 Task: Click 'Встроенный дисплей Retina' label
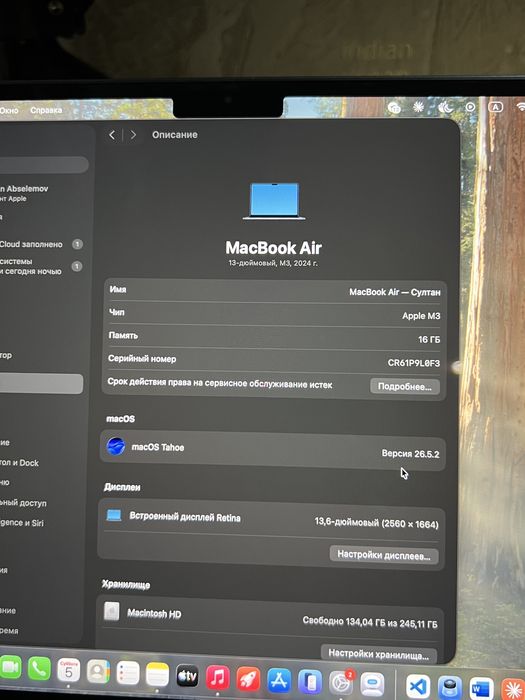click(x=185, y=517)
